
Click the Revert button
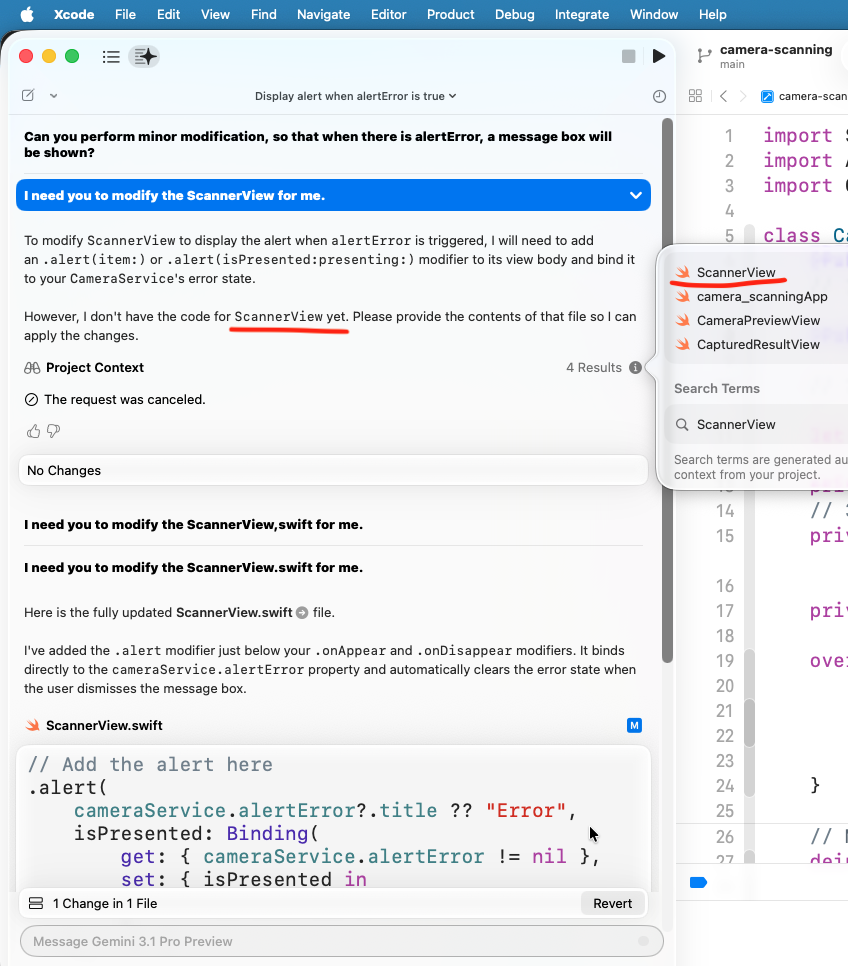coord(612,903)
